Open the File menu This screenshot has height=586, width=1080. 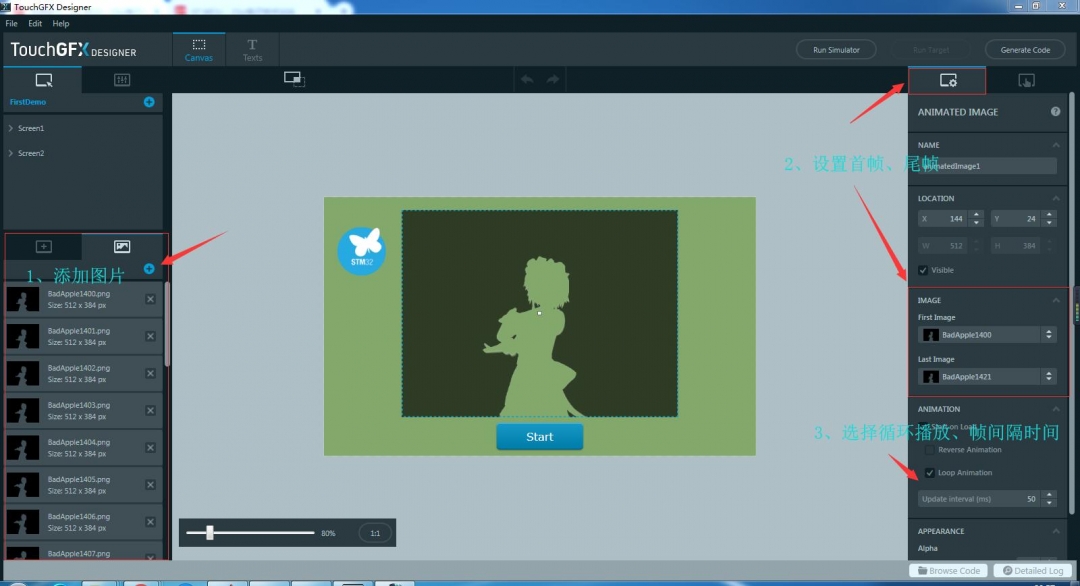[x=12, y=23]
